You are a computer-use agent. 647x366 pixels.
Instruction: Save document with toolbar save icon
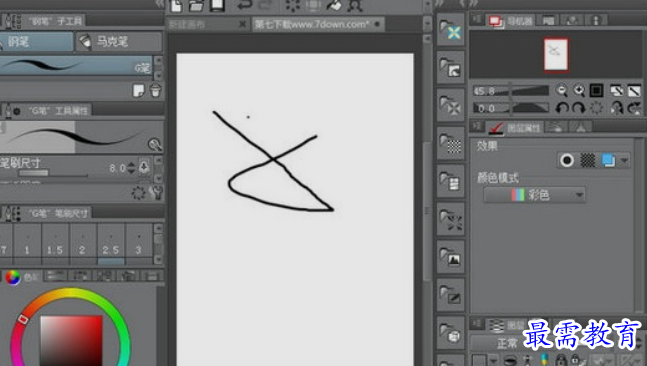point(217,5)
